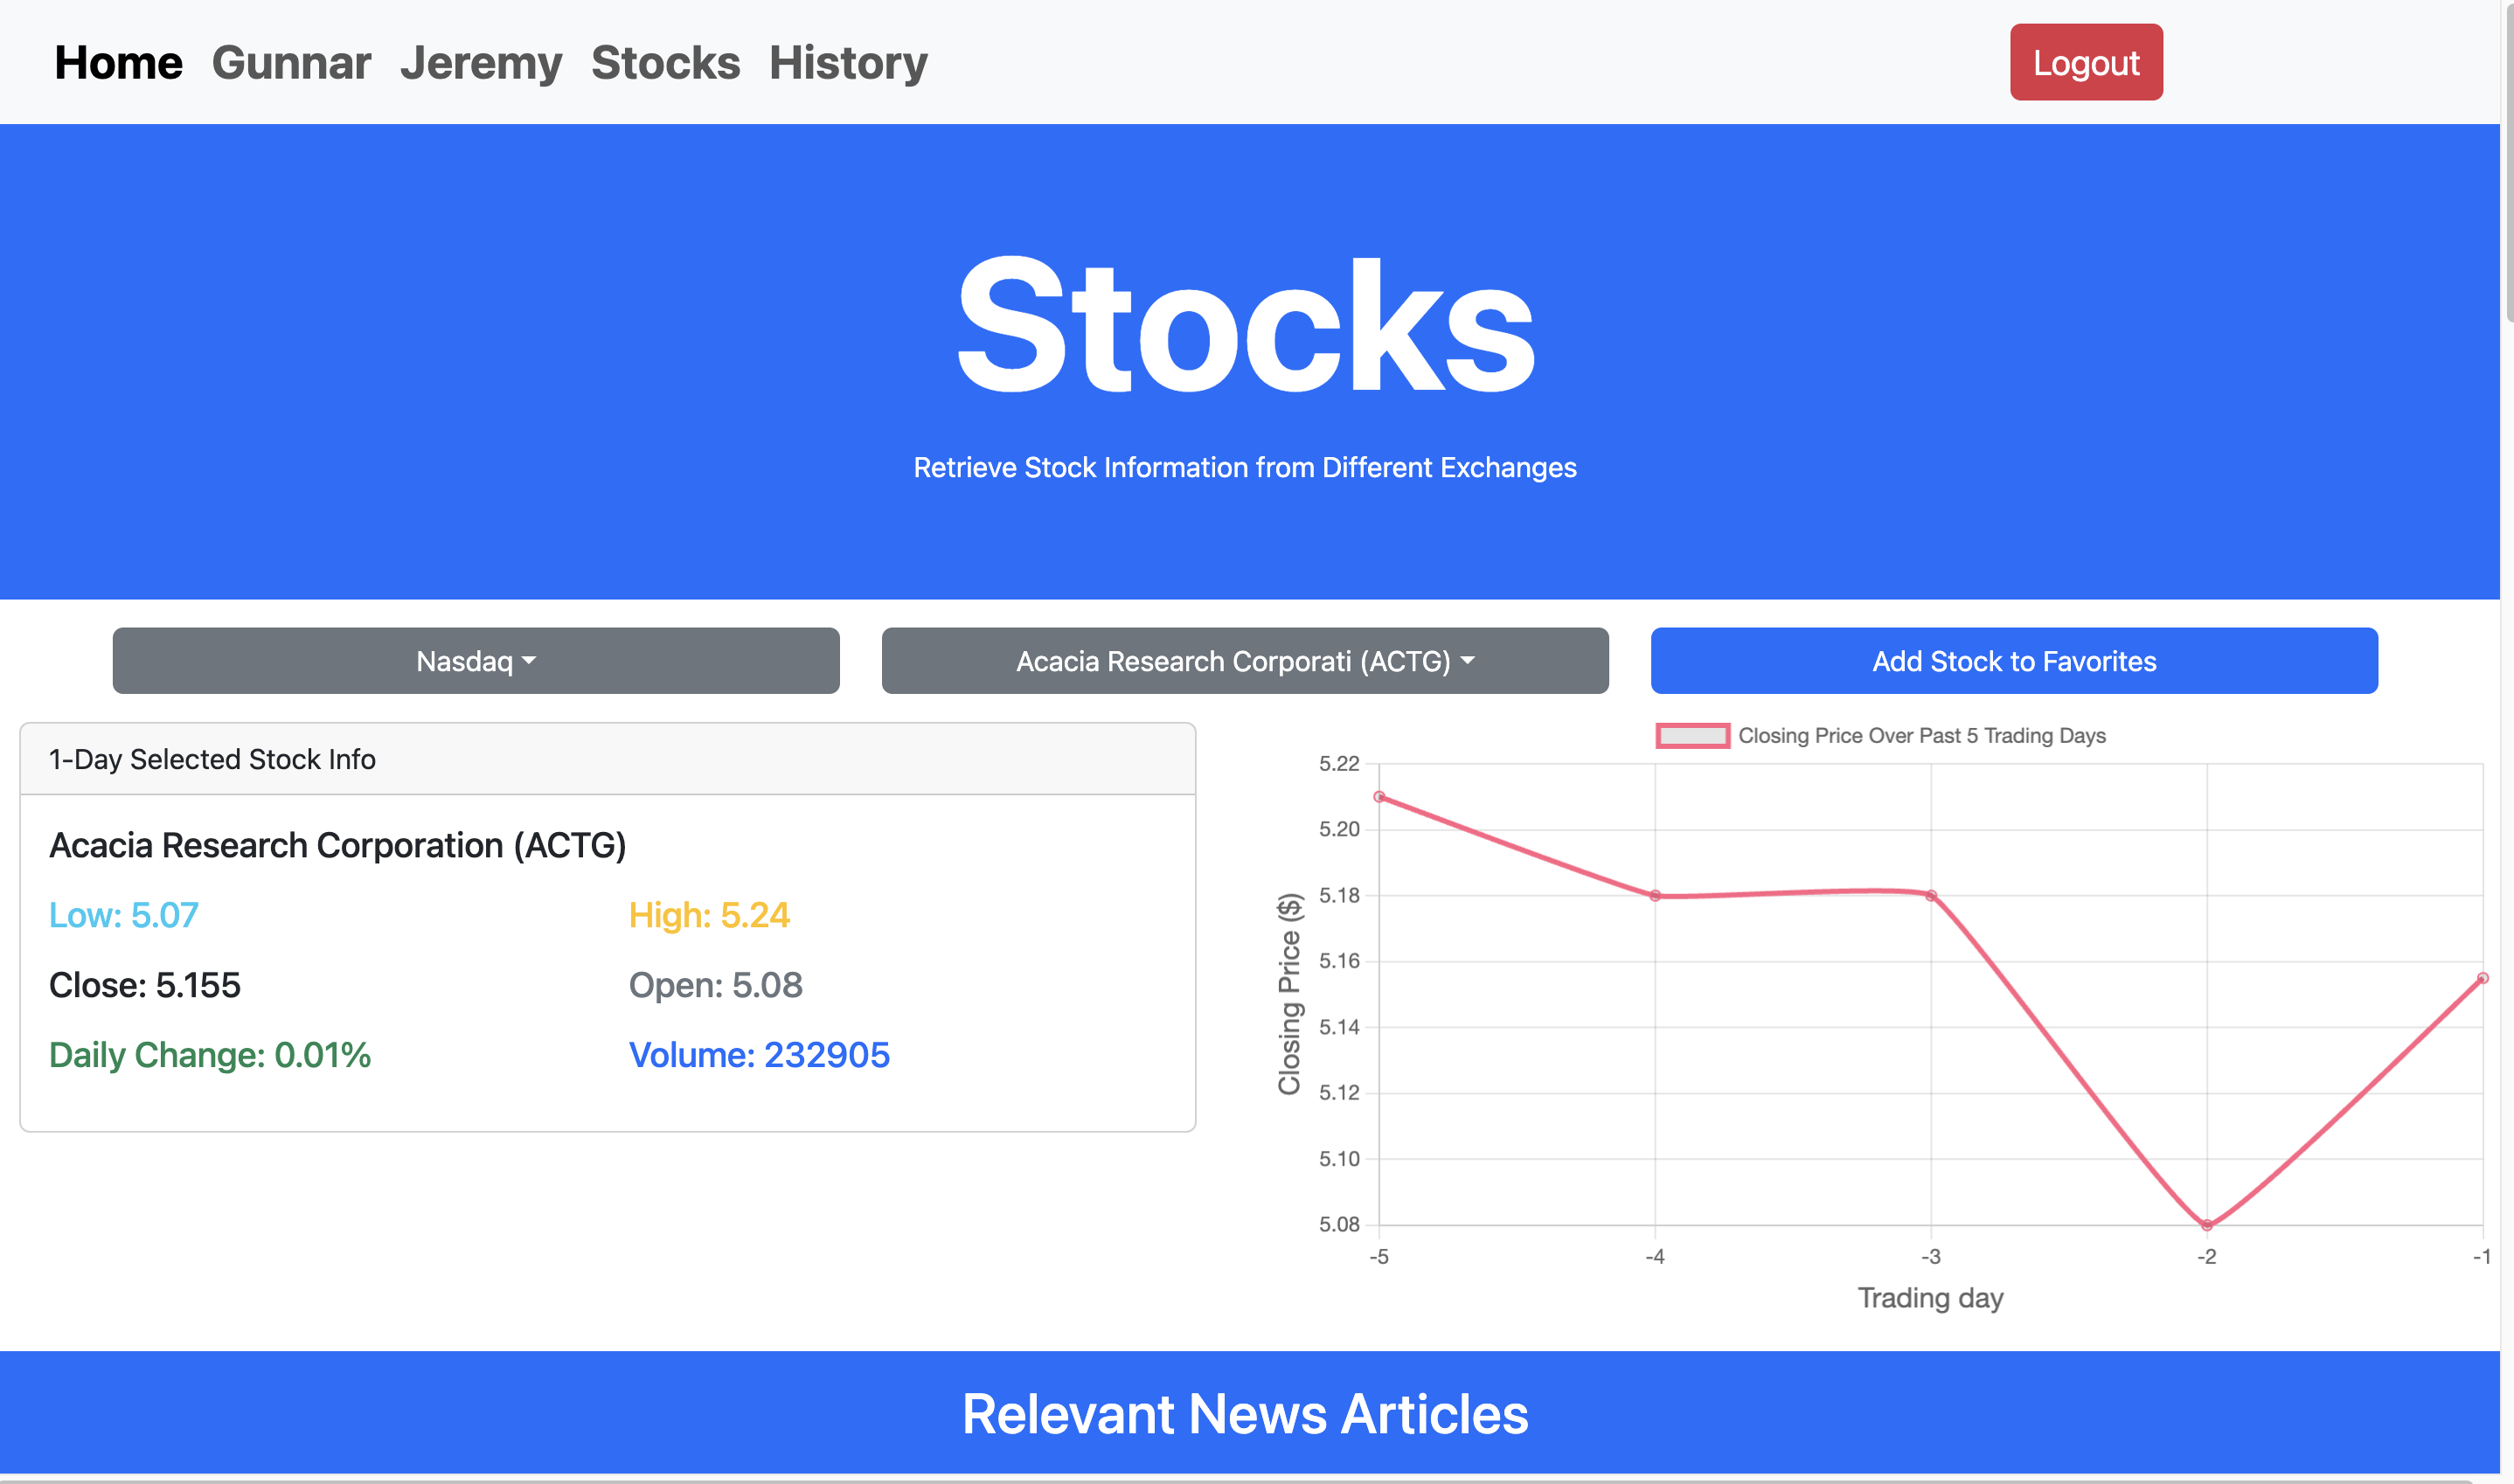
Task: Select 'High: 5.24' value text
Action: (709, 915)
